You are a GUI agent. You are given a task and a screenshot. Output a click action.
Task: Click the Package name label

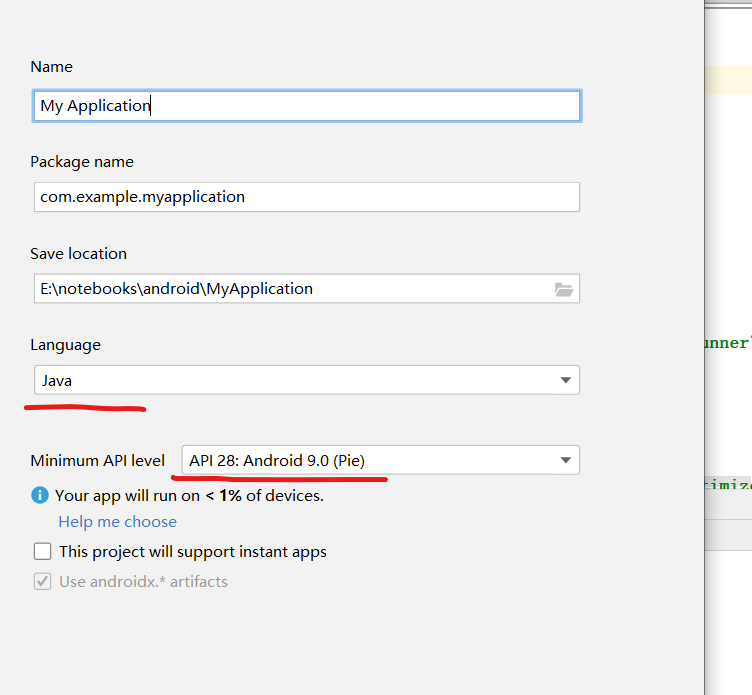[82, 162]
